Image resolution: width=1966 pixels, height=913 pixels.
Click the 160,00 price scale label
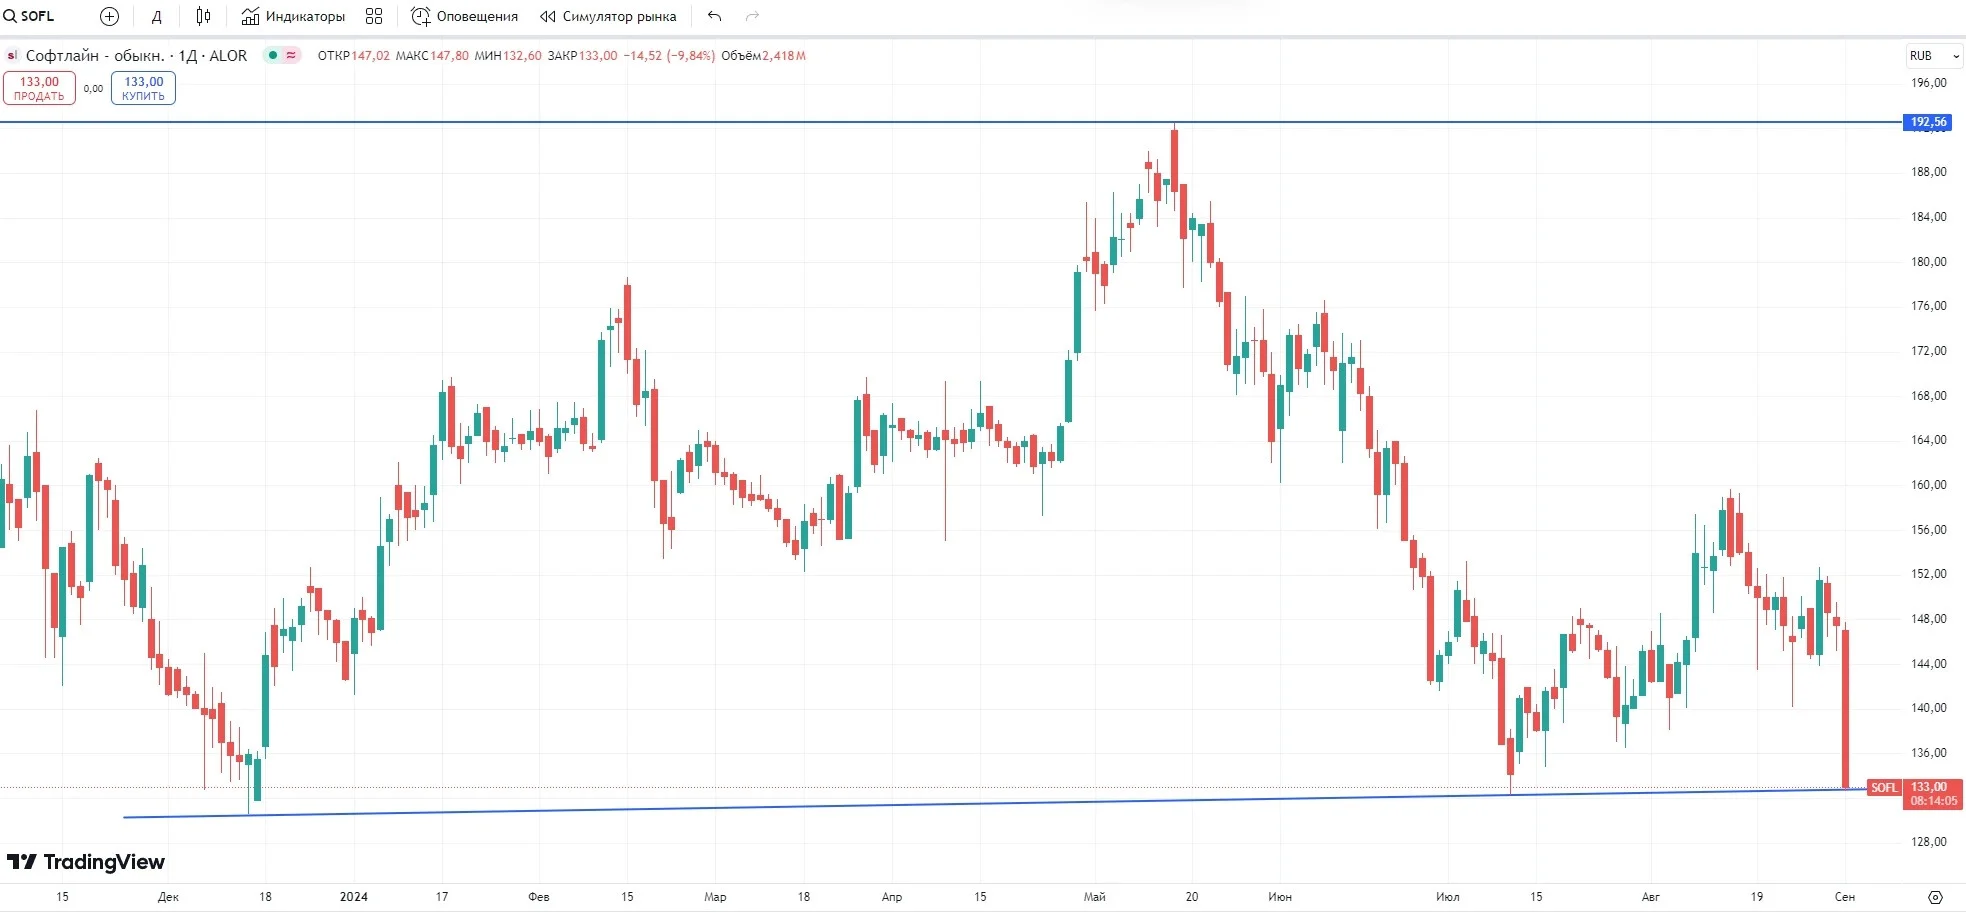1929,485
